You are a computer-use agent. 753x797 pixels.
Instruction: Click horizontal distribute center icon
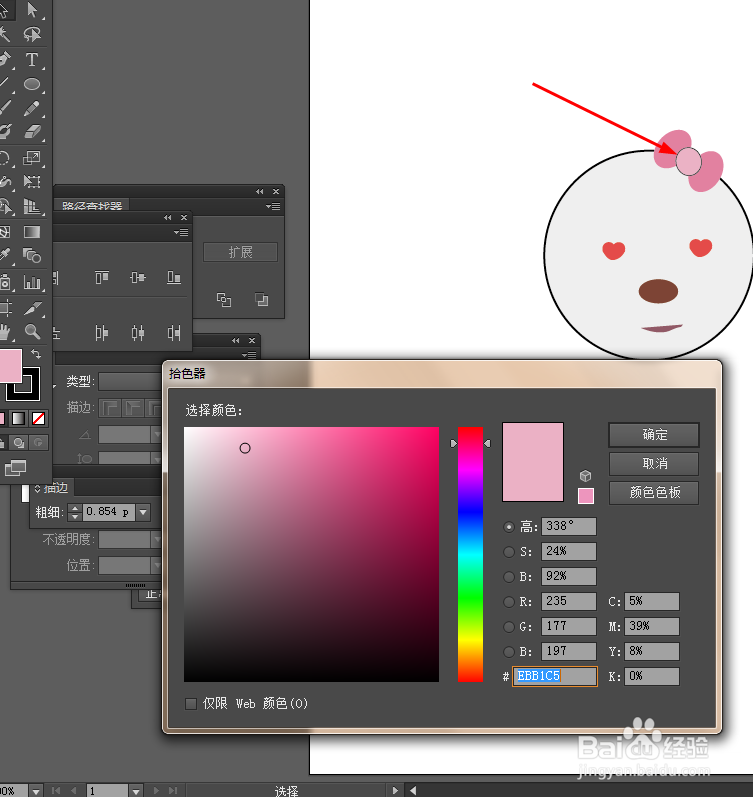[137, 333]
